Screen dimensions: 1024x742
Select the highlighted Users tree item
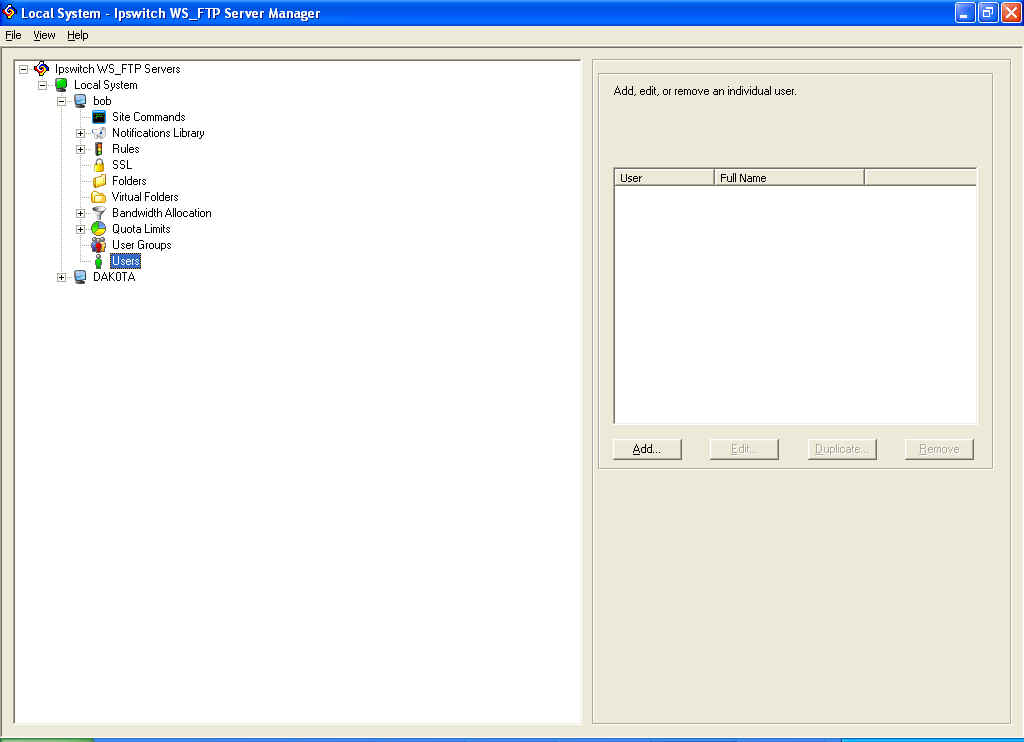[x=125, y=261]
